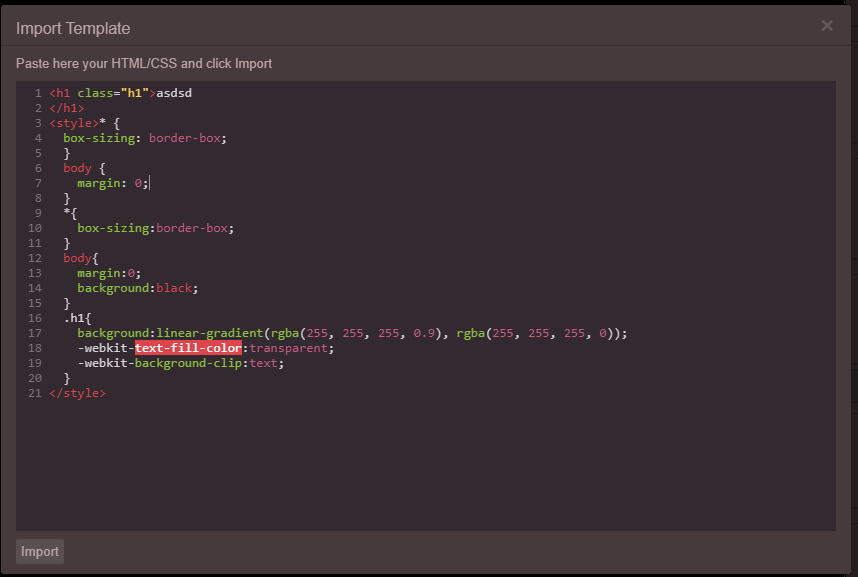Screen dimensions: 858x577
Task: Click line number 17 in the gutter
Action: (34, 333)
